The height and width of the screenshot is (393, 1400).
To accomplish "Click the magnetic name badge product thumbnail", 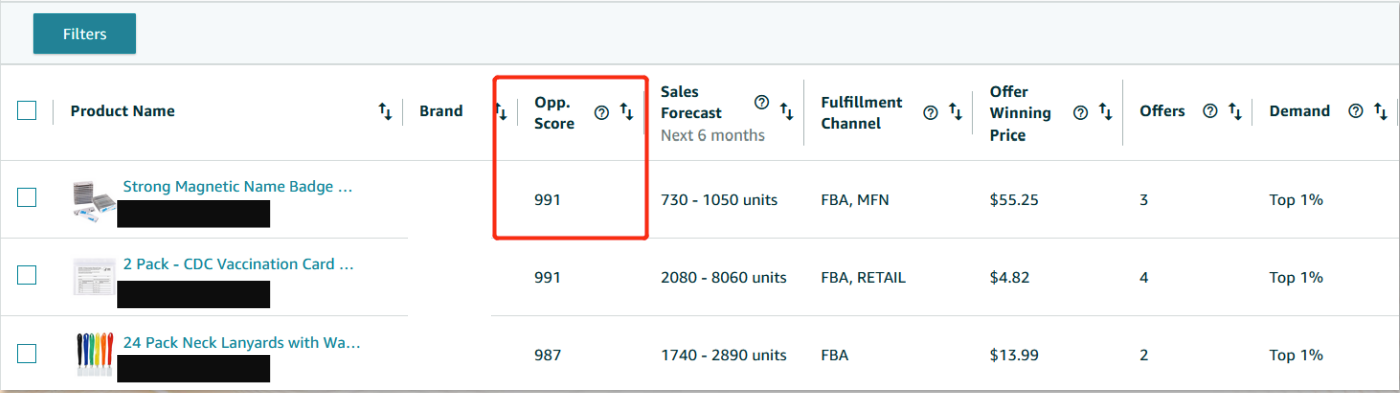I will pyautogui.click(x=95, y=200).
